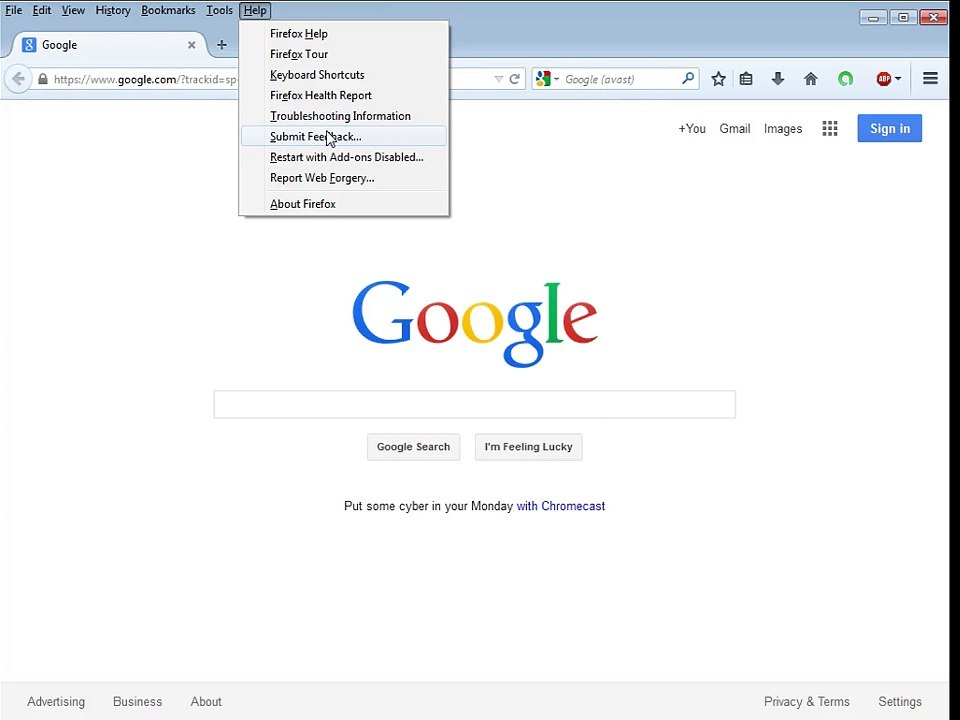
Task: Open Privacy & Terms footer link
Action: (806, 702)
